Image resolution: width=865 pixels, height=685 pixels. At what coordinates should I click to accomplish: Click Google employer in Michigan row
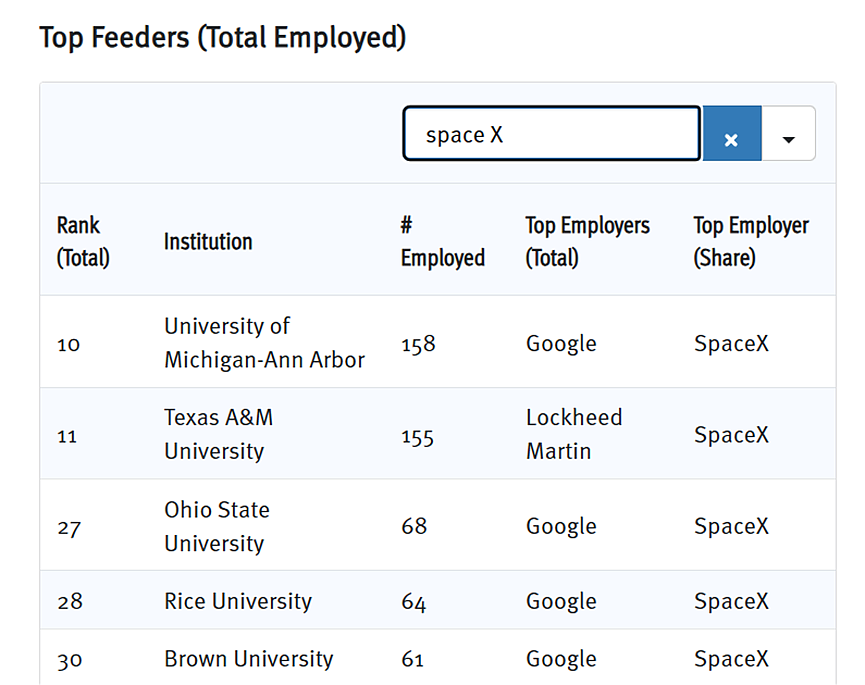561,344
